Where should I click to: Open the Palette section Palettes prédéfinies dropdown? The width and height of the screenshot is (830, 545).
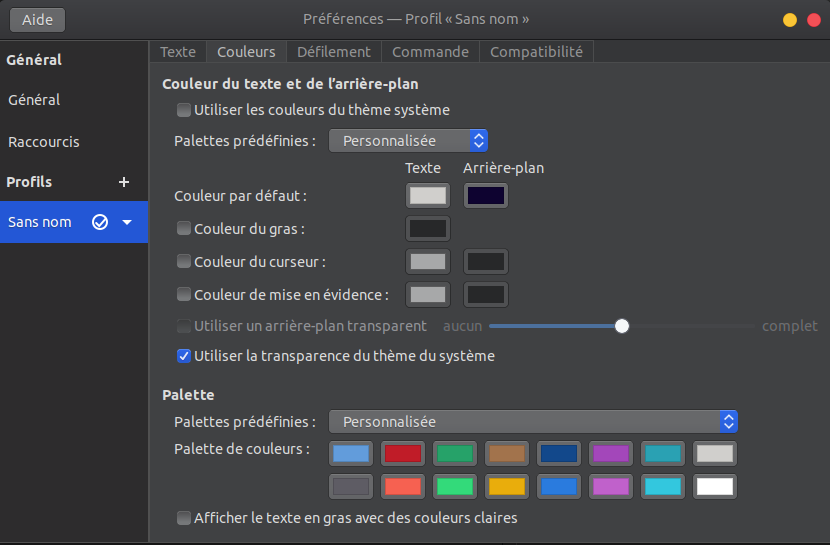tap(533, 422)
